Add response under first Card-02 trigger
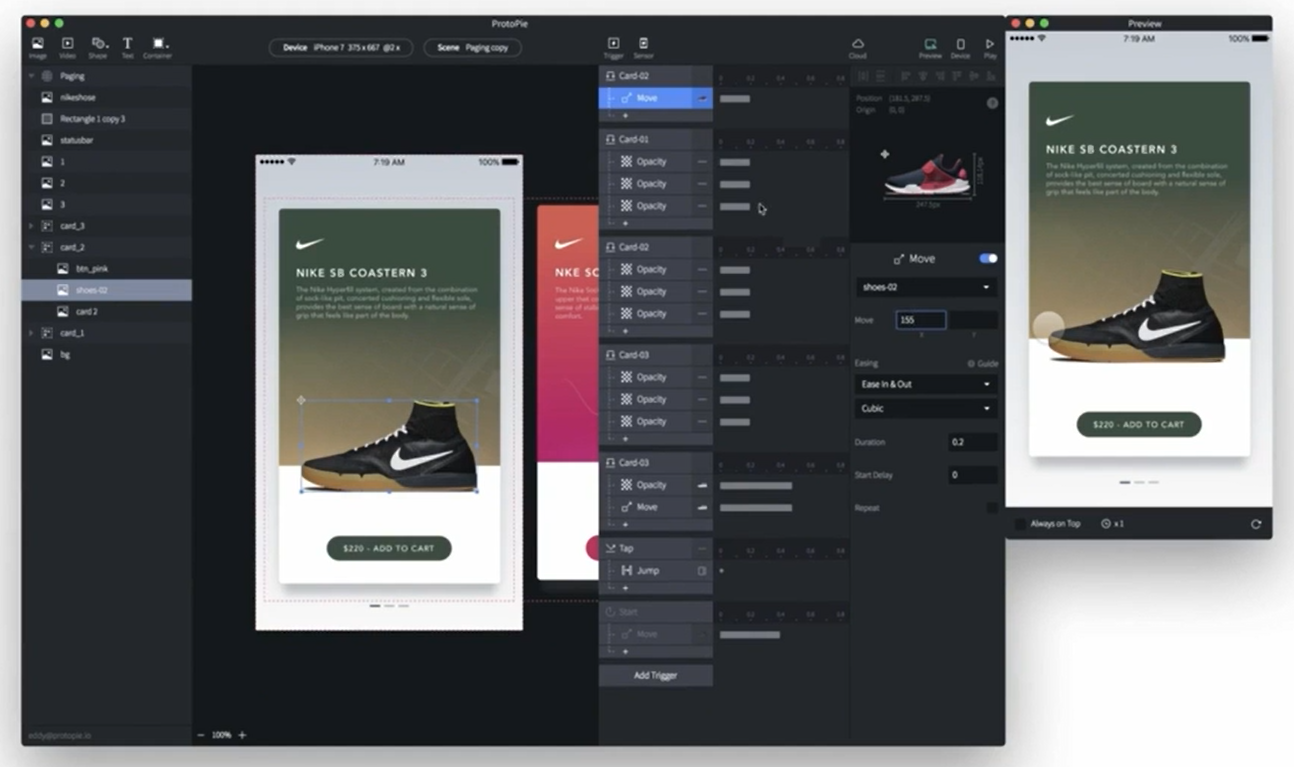 (626, 116)
